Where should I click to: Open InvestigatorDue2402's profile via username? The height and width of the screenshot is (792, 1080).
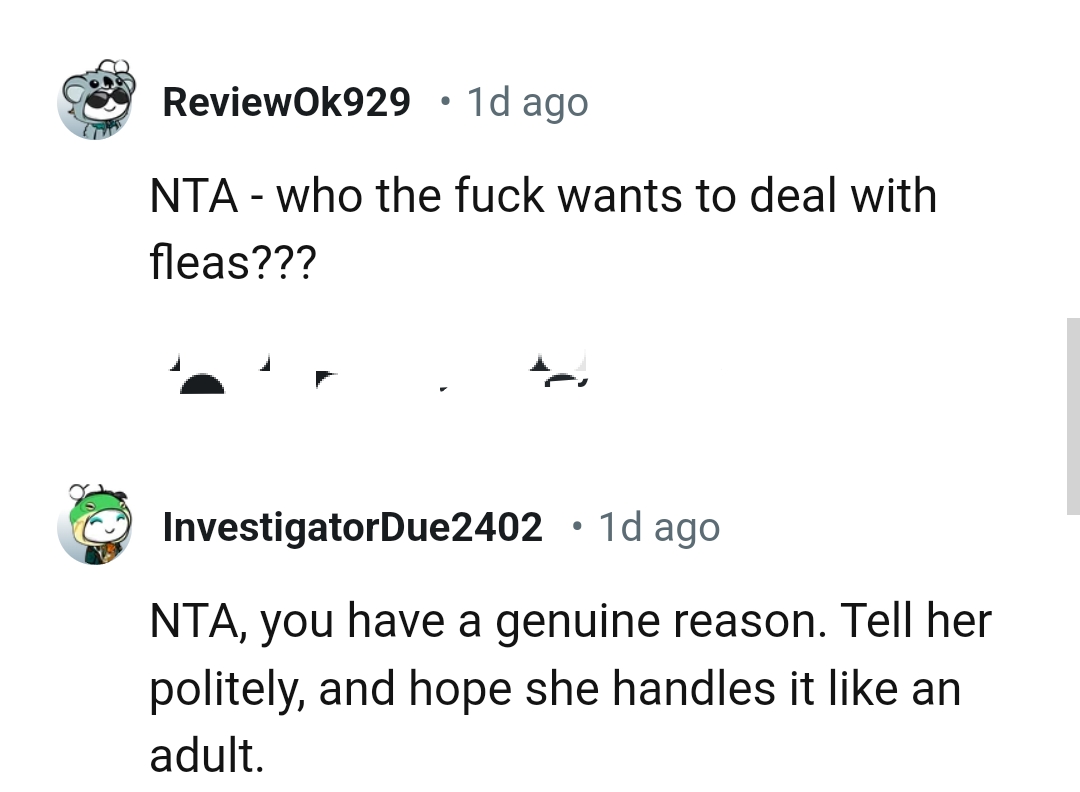coord(352,526)
